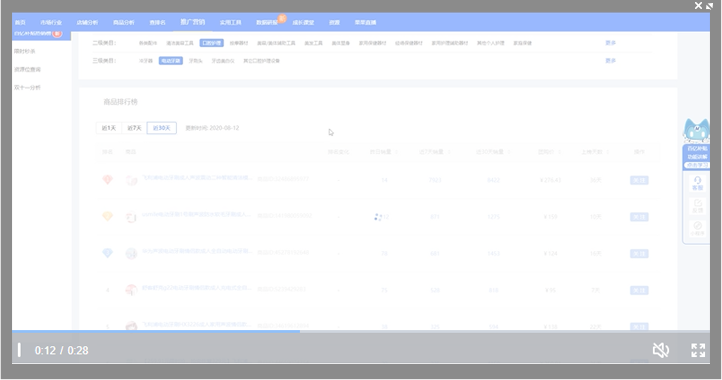Viewport: 722px width, 380px height.
Task: Click the blue cat mascot icon
Action: point(696,130)
